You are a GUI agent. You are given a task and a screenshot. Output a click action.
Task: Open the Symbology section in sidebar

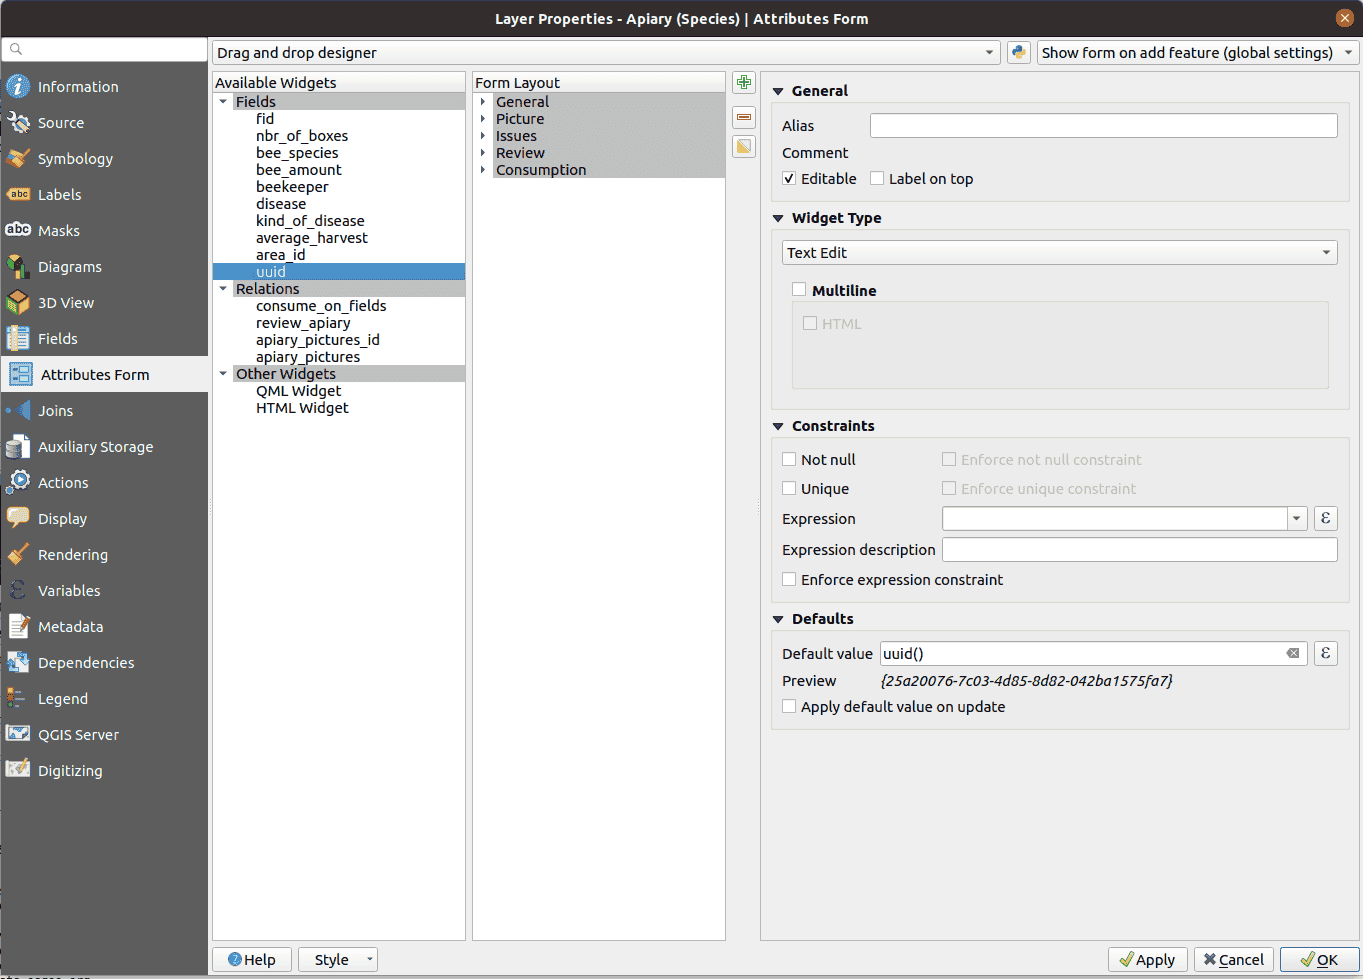pos(75,159)
